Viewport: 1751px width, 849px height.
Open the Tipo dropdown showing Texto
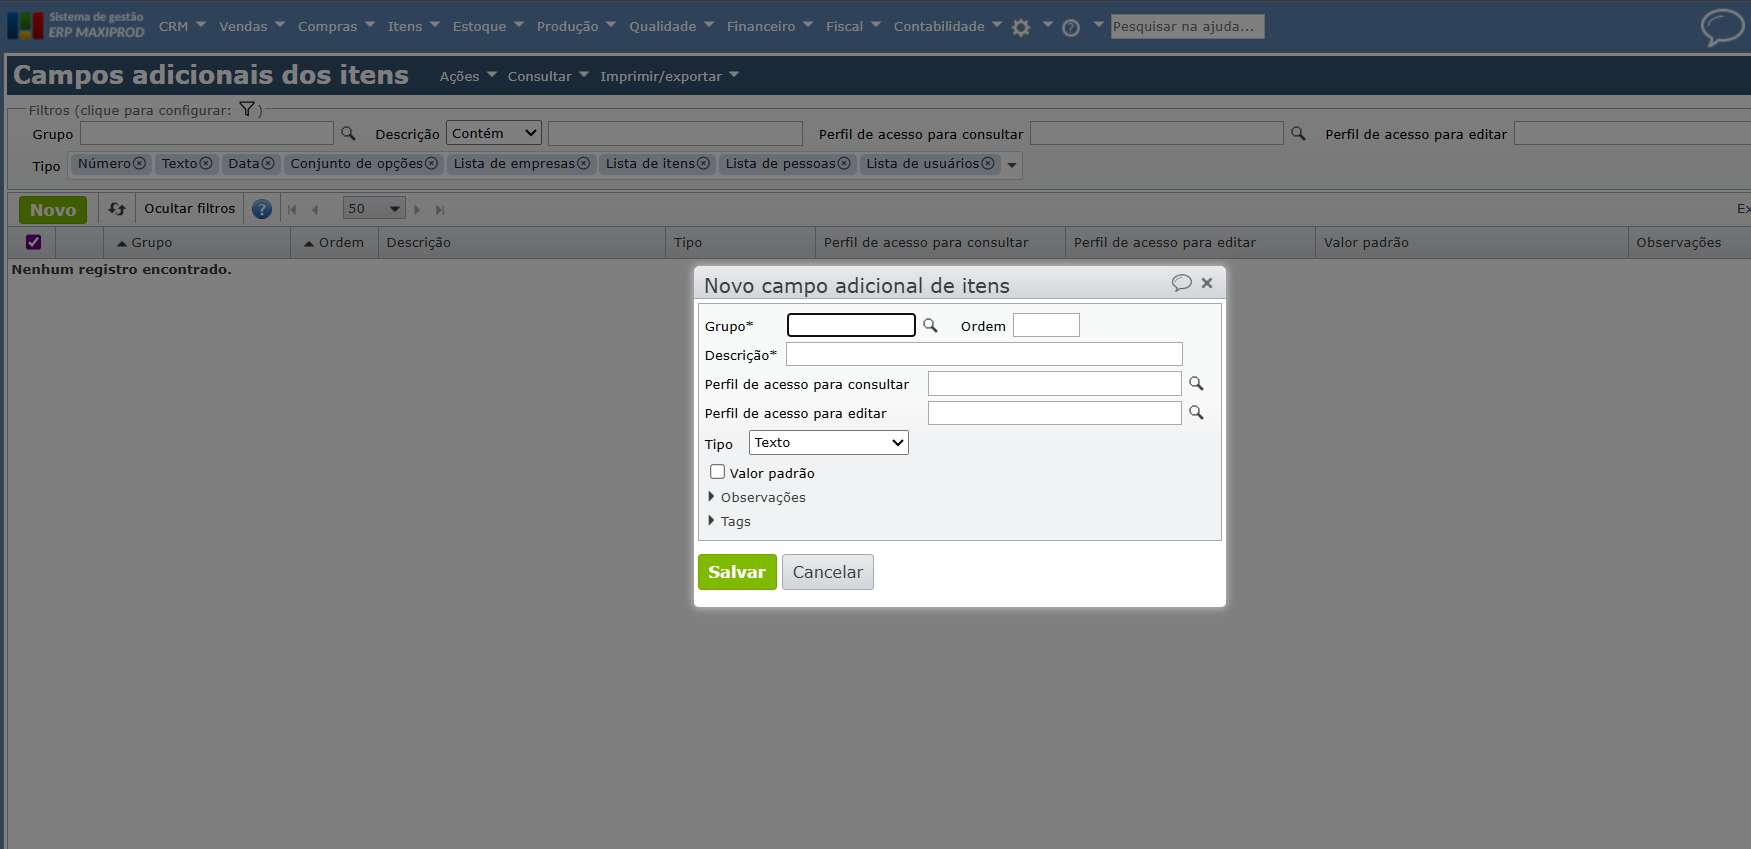(828, 443)
